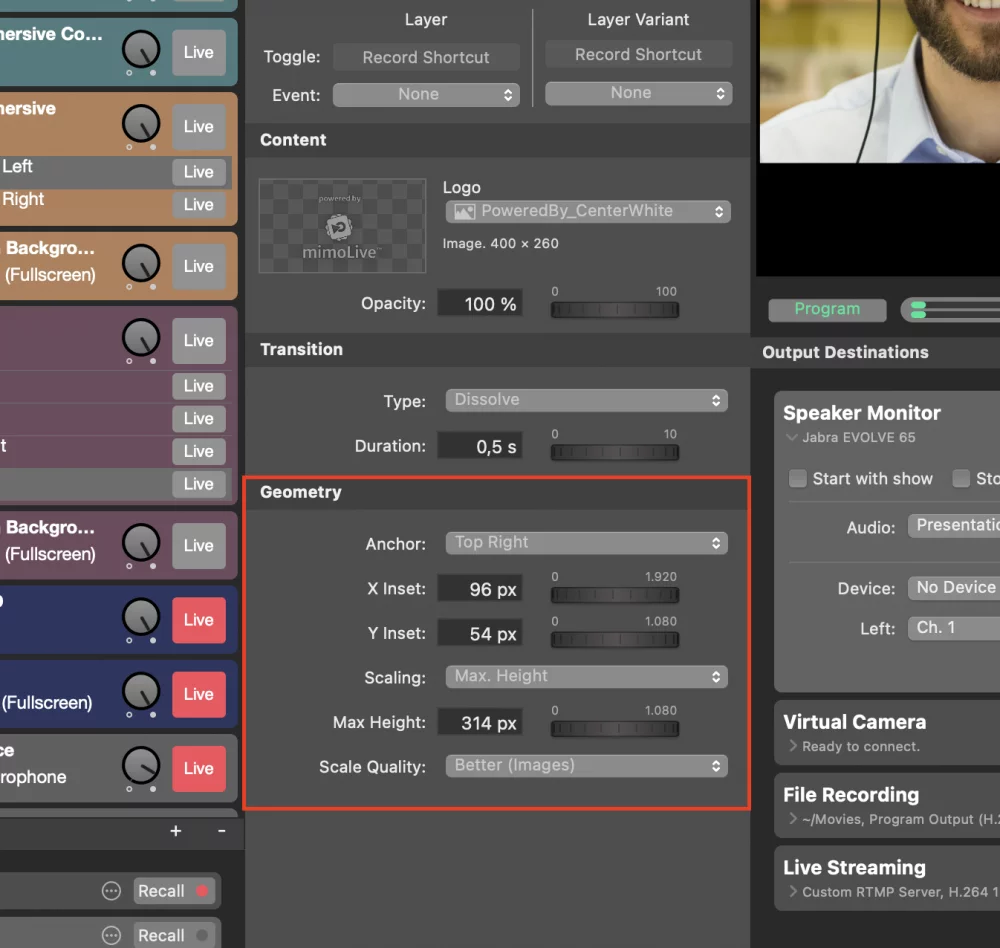Click the Max Height value field

pos(480,723)
